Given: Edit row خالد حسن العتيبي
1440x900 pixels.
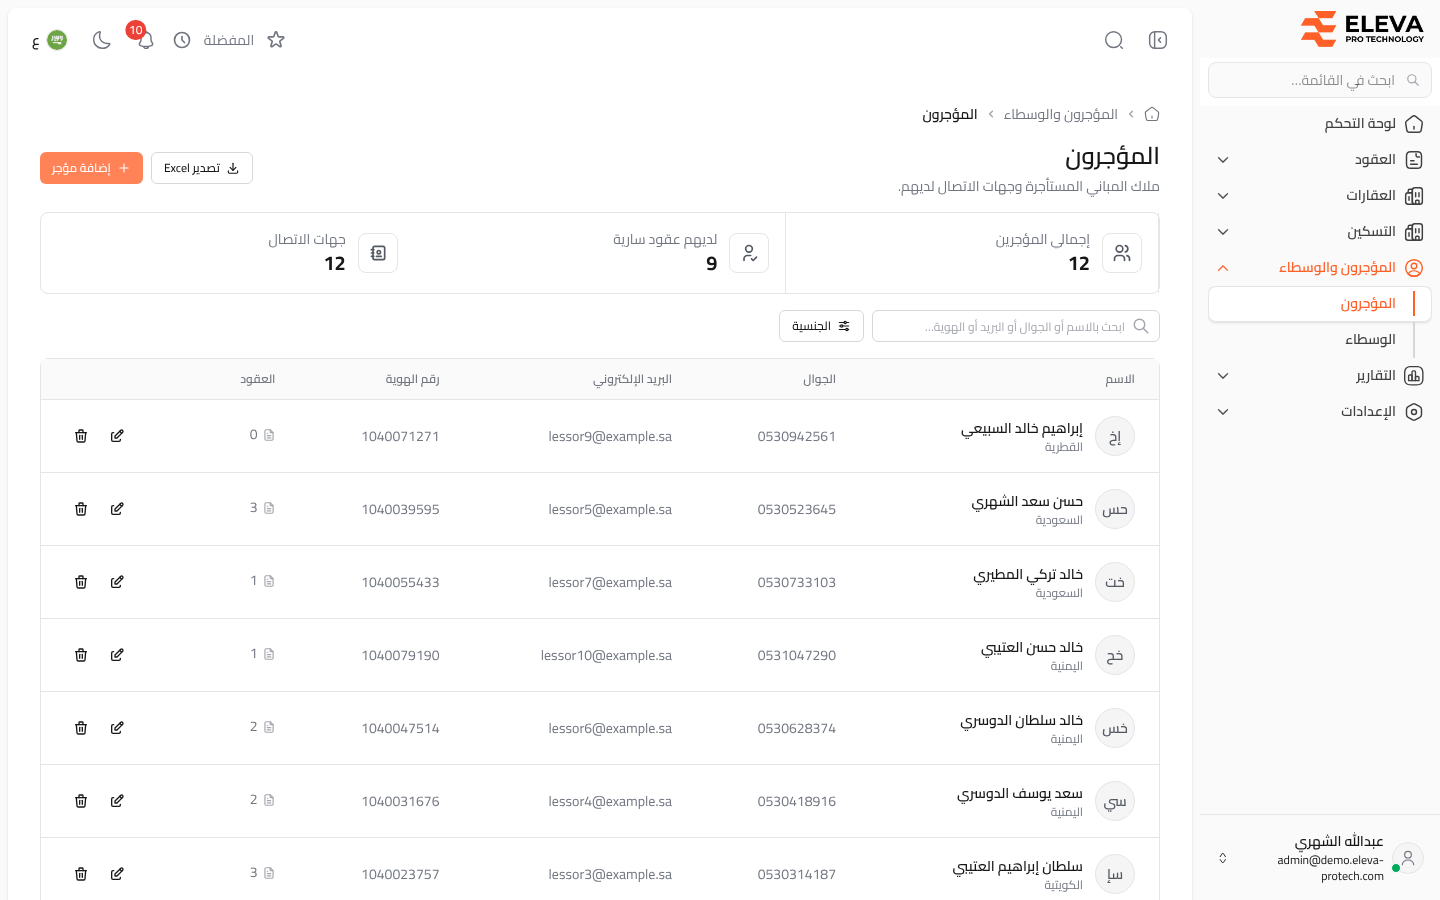Looking at the screenshot, I should click(117, 655).
